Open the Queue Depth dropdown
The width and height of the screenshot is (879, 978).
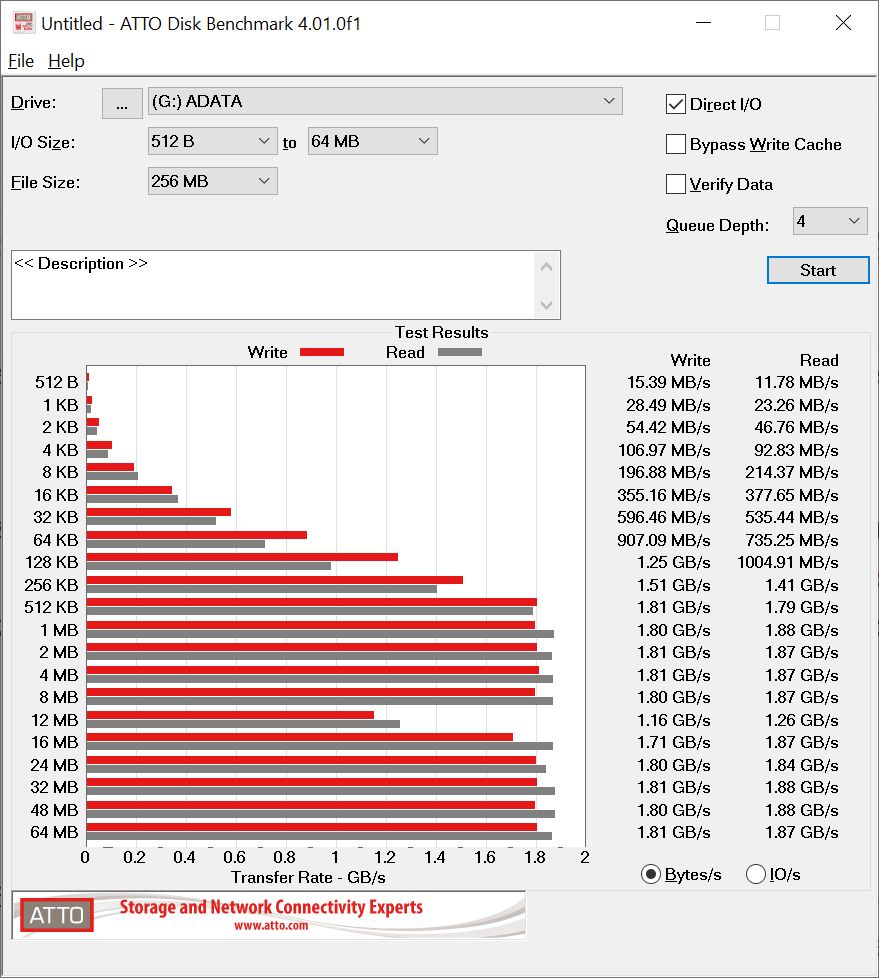pyautogui.click(x=830, y=221)
